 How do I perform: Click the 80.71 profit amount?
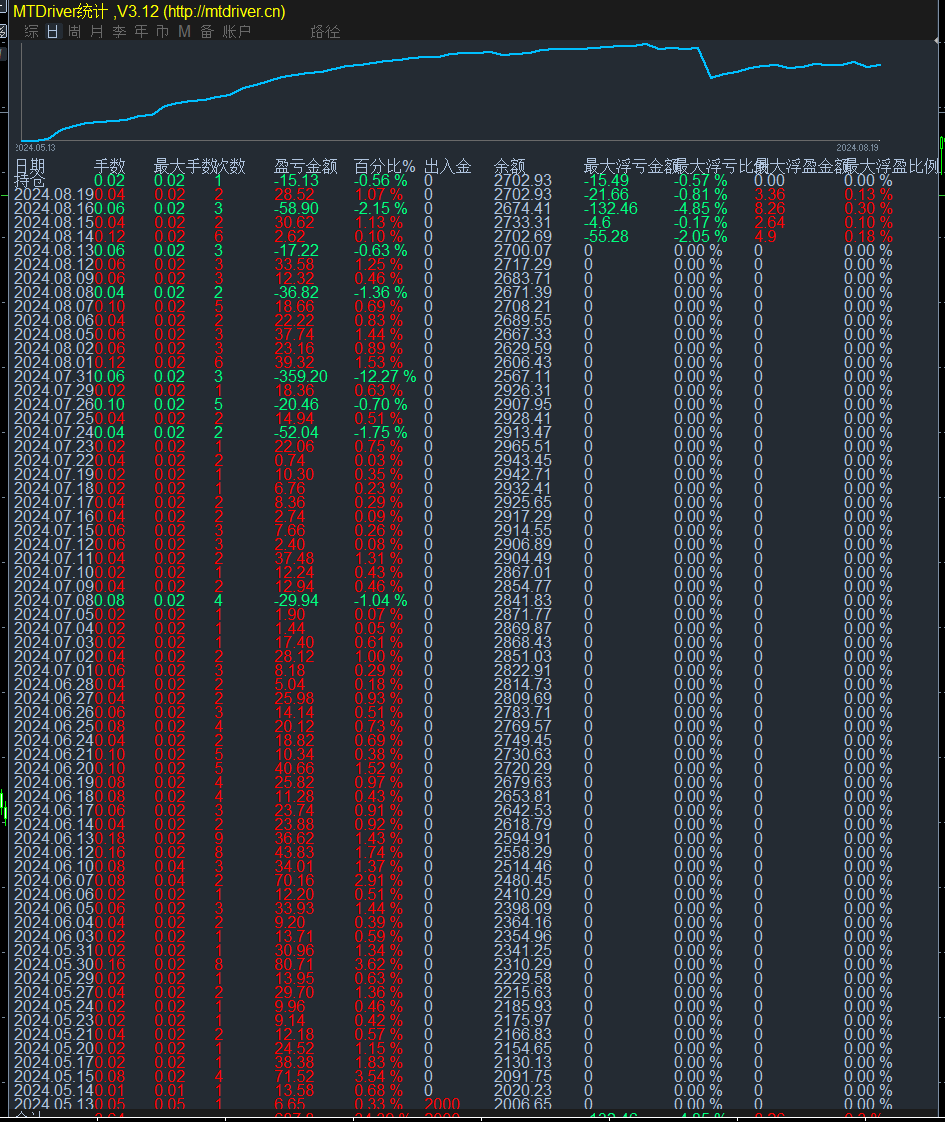coord(294,965)
